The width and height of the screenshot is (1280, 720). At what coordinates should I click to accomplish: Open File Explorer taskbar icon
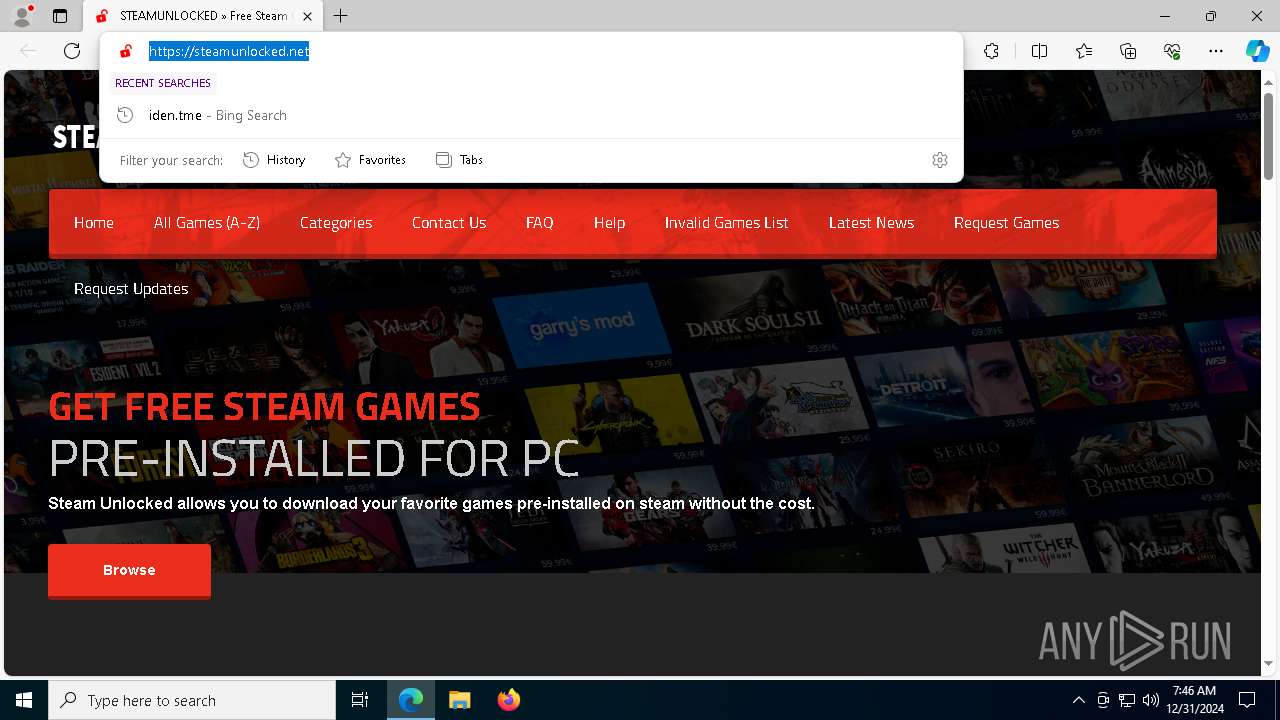coord(459,700)
